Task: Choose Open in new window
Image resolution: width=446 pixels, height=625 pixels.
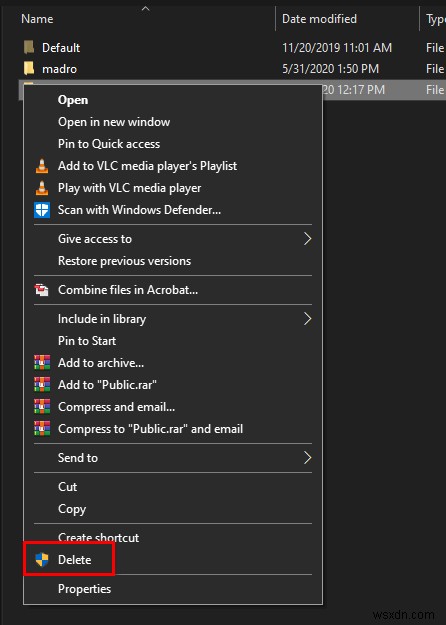Action: tap(114, 122)
